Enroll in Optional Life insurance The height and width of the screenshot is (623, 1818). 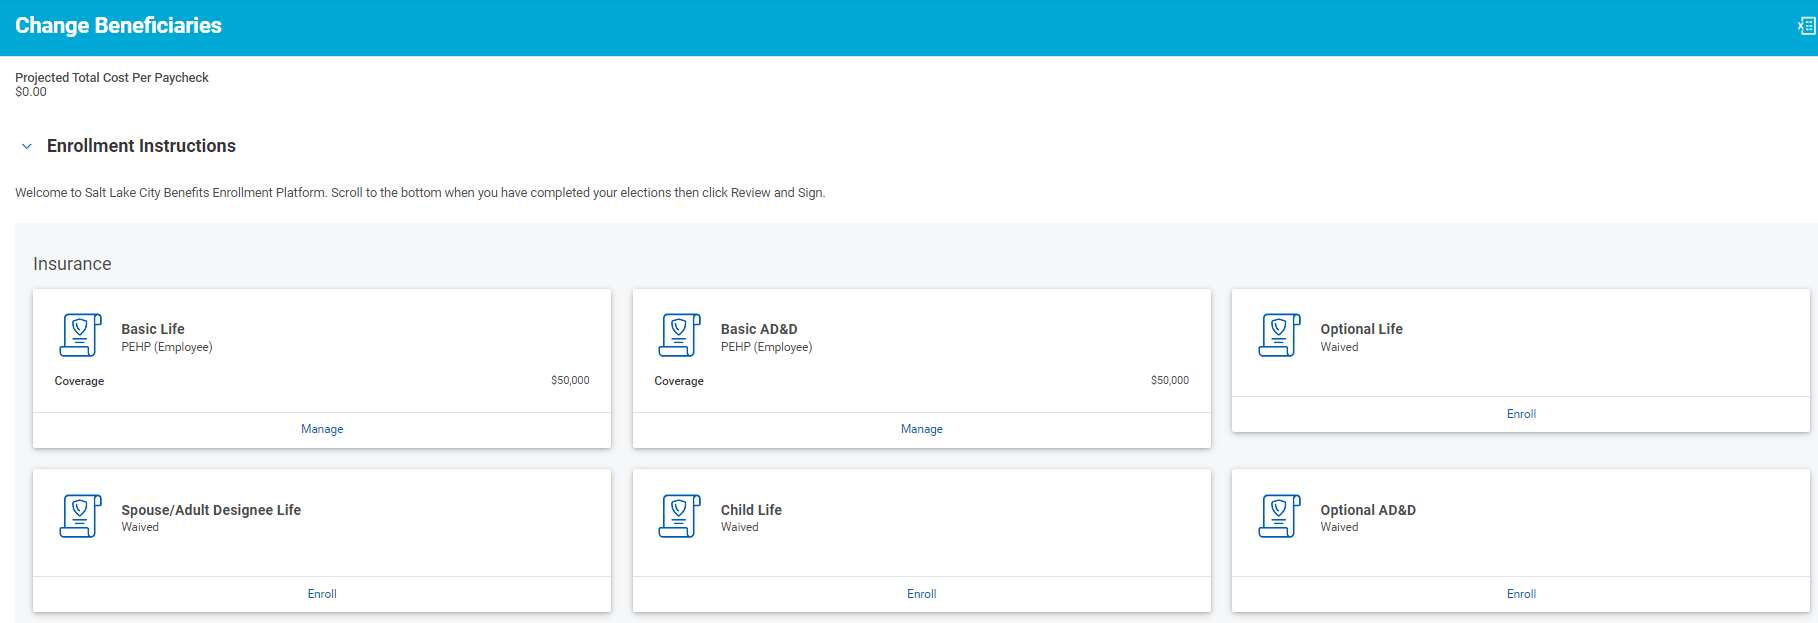[1520, 414]
